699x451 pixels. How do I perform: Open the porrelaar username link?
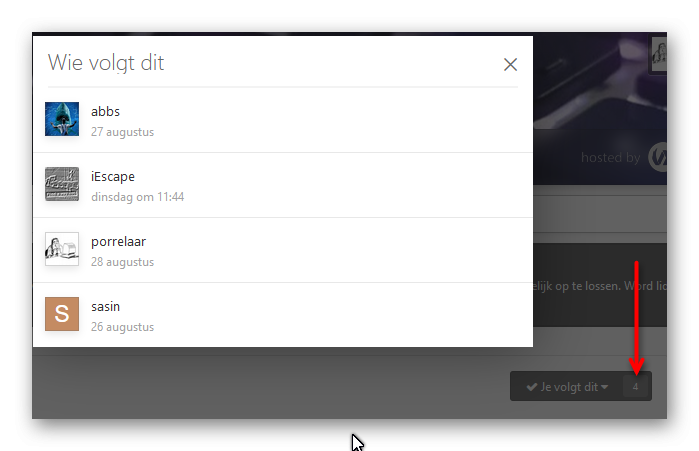click(x=118, y=242)
